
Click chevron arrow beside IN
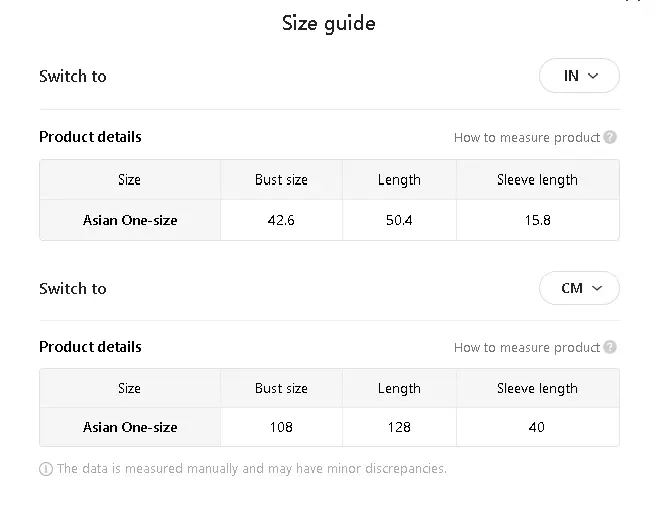(x=593, y=76)
